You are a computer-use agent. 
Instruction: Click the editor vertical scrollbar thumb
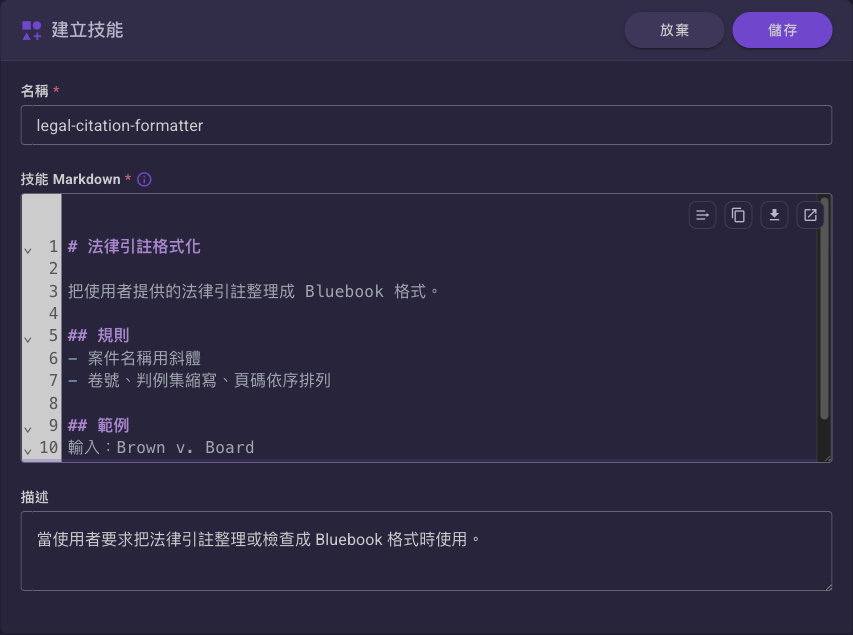(824, 309)
